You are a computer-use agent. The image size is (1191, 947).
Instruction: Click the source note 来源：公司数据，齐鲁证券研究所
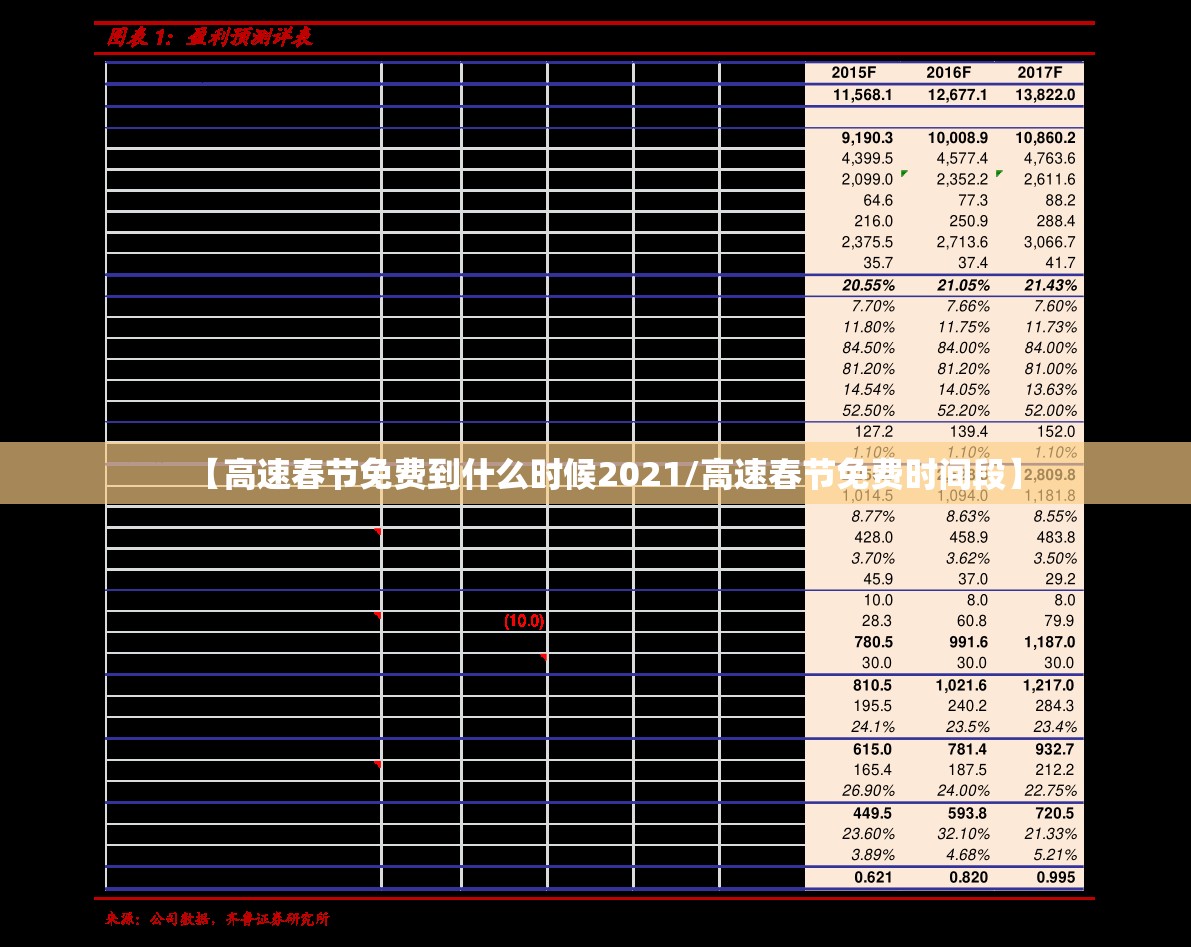217,919
